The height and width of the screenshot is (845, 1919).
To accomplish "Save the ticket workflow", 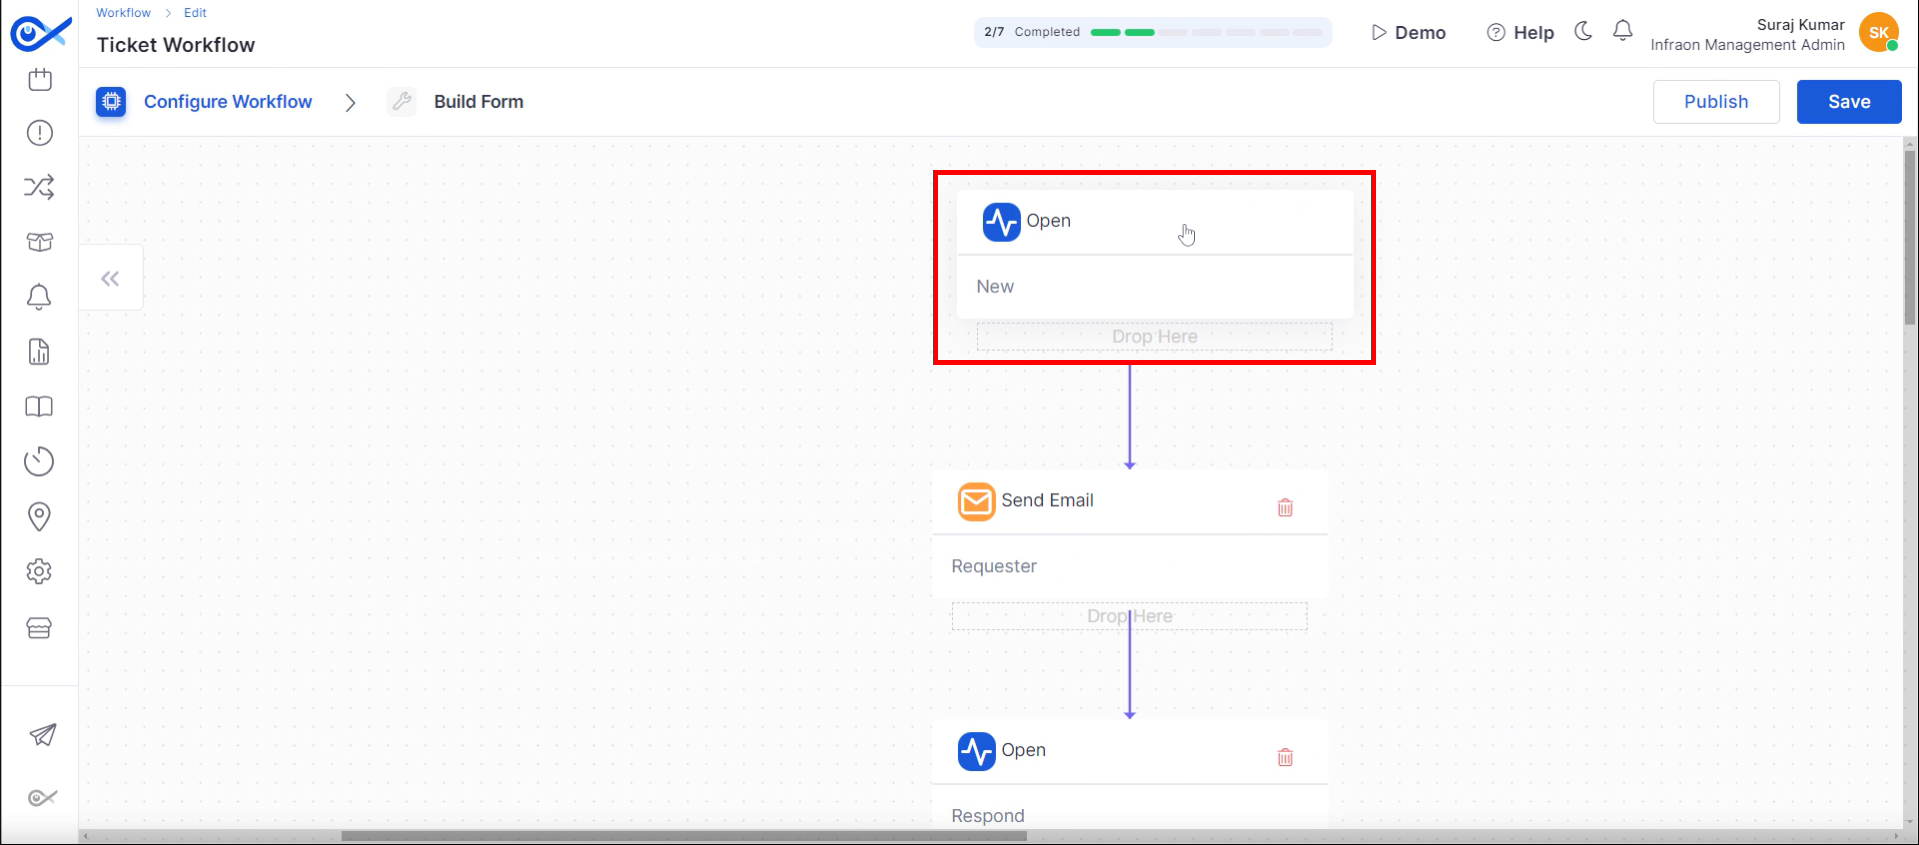I will tap(1848, 102).
